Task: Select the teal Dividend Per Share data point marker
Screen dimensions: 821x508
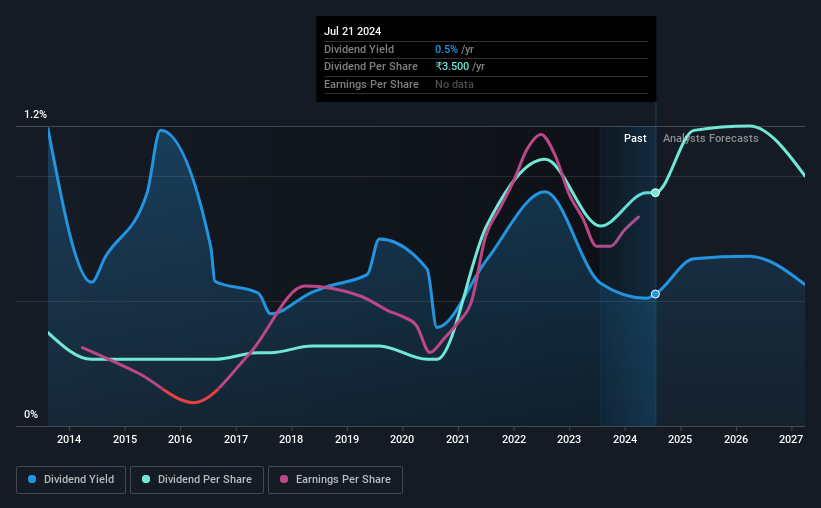Action: tap(655, 193)
